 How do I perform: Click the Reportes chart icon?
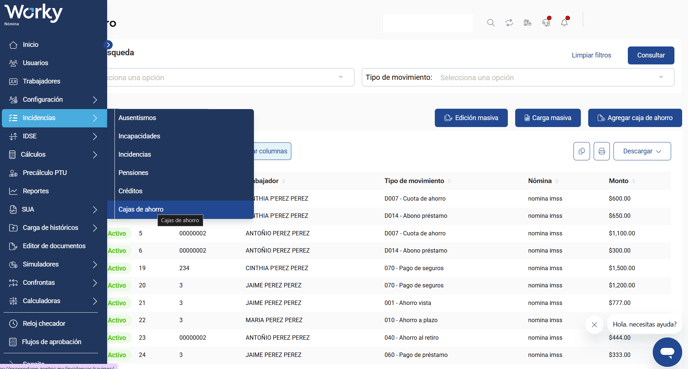pos(13,191)
